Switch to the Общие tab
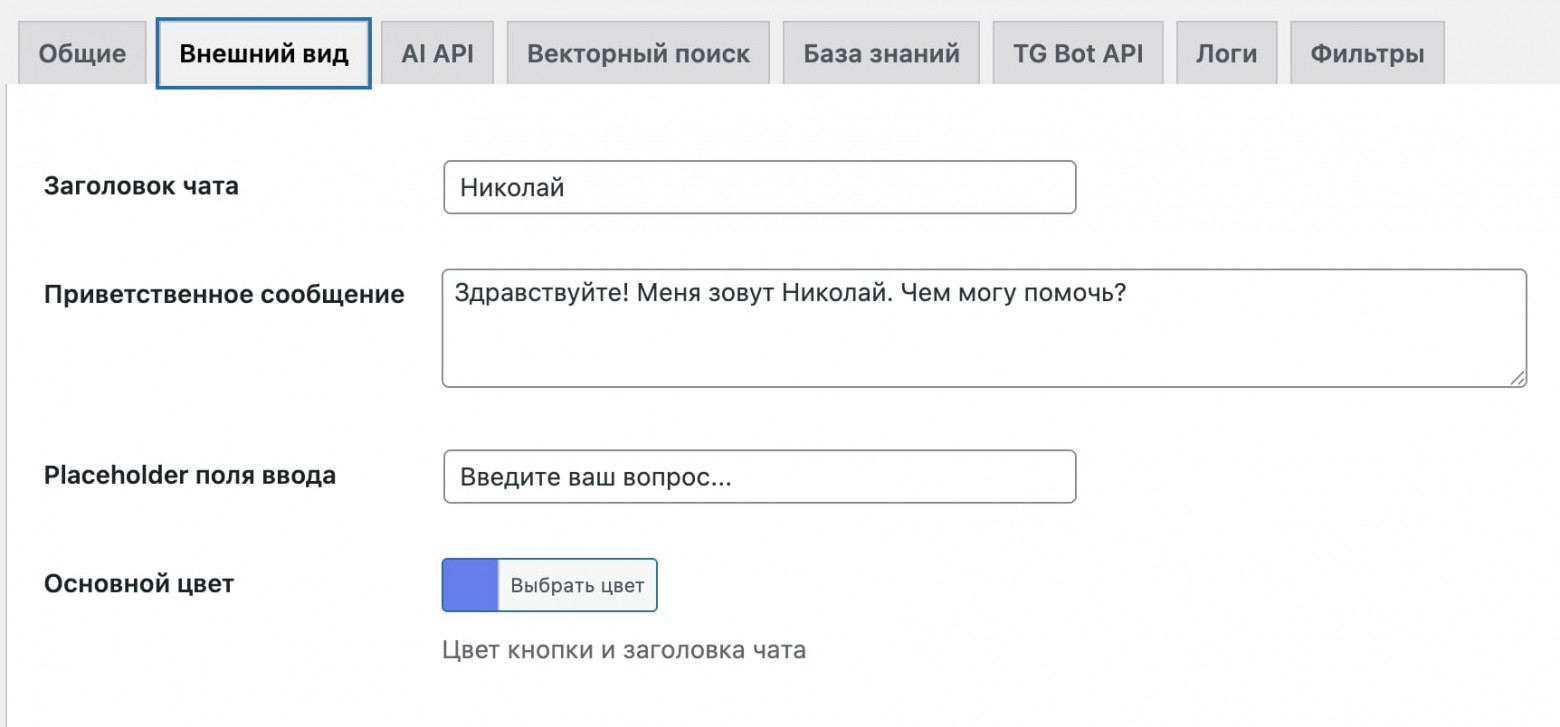 (x=81, y=55)
